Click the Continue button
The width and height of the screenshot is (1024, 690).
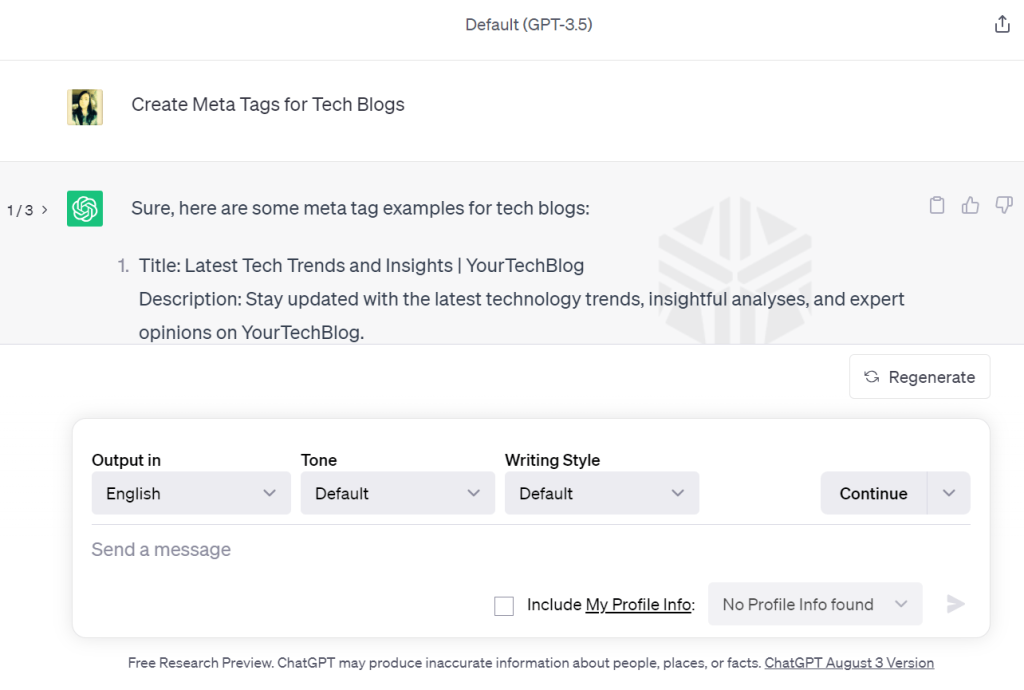873,493
